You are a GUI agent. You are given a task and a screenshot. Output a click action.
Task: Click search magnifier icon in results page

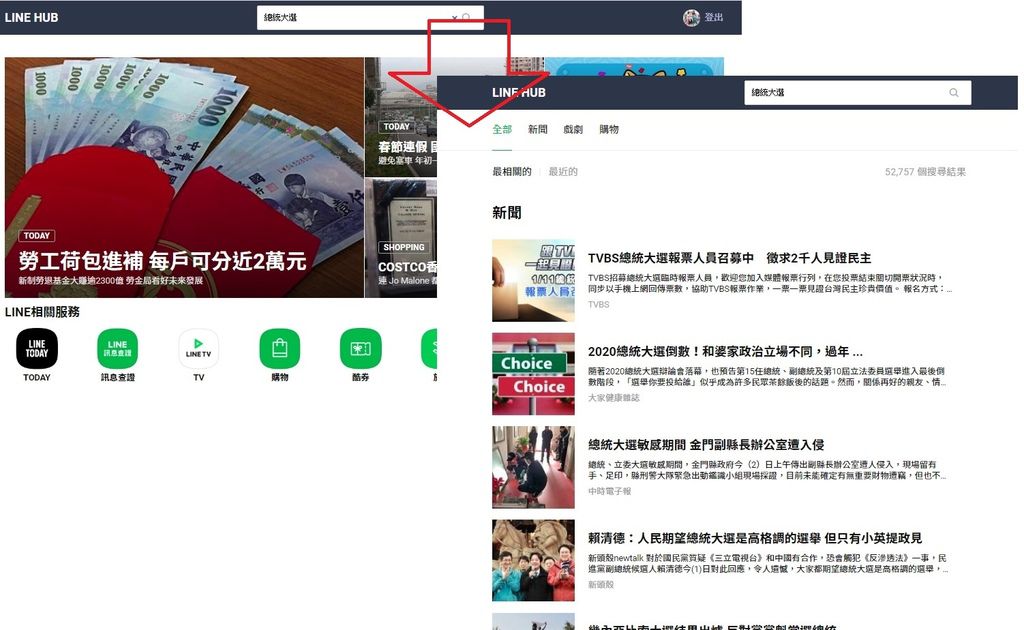click(x=953, y=93)
